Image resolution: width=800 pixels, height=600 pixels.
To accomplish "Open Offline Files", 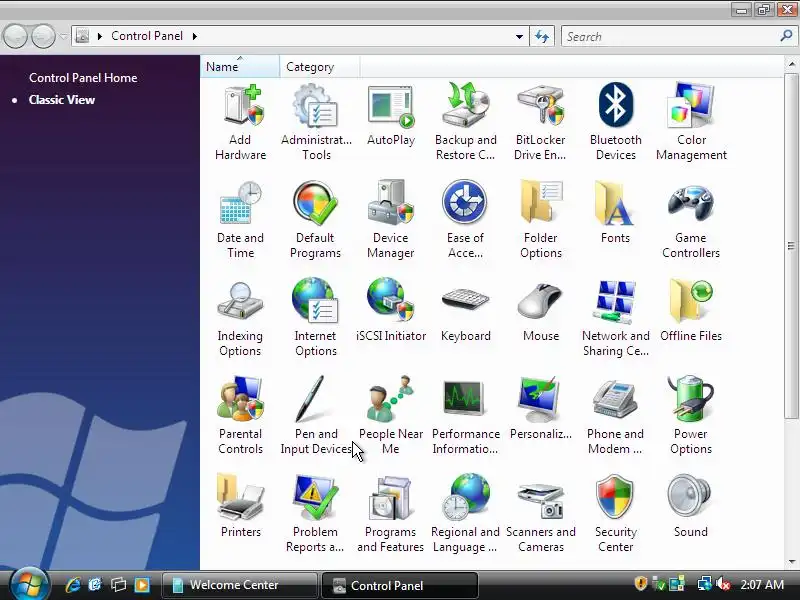I will (691, 311).
